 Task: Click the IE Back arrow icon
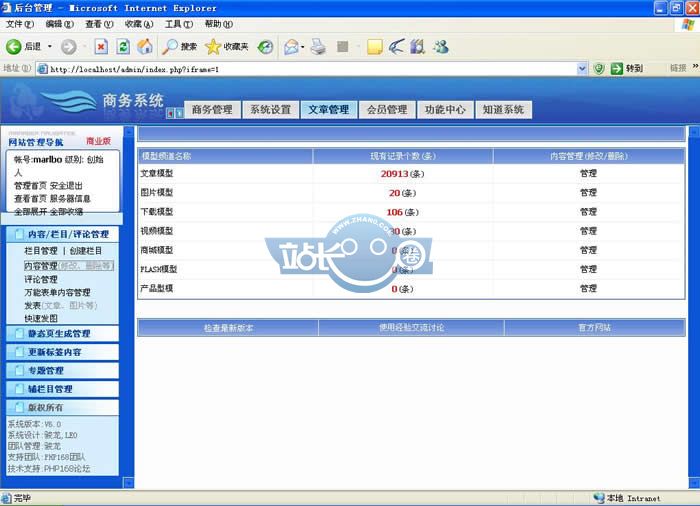click(x=13, y=46)
